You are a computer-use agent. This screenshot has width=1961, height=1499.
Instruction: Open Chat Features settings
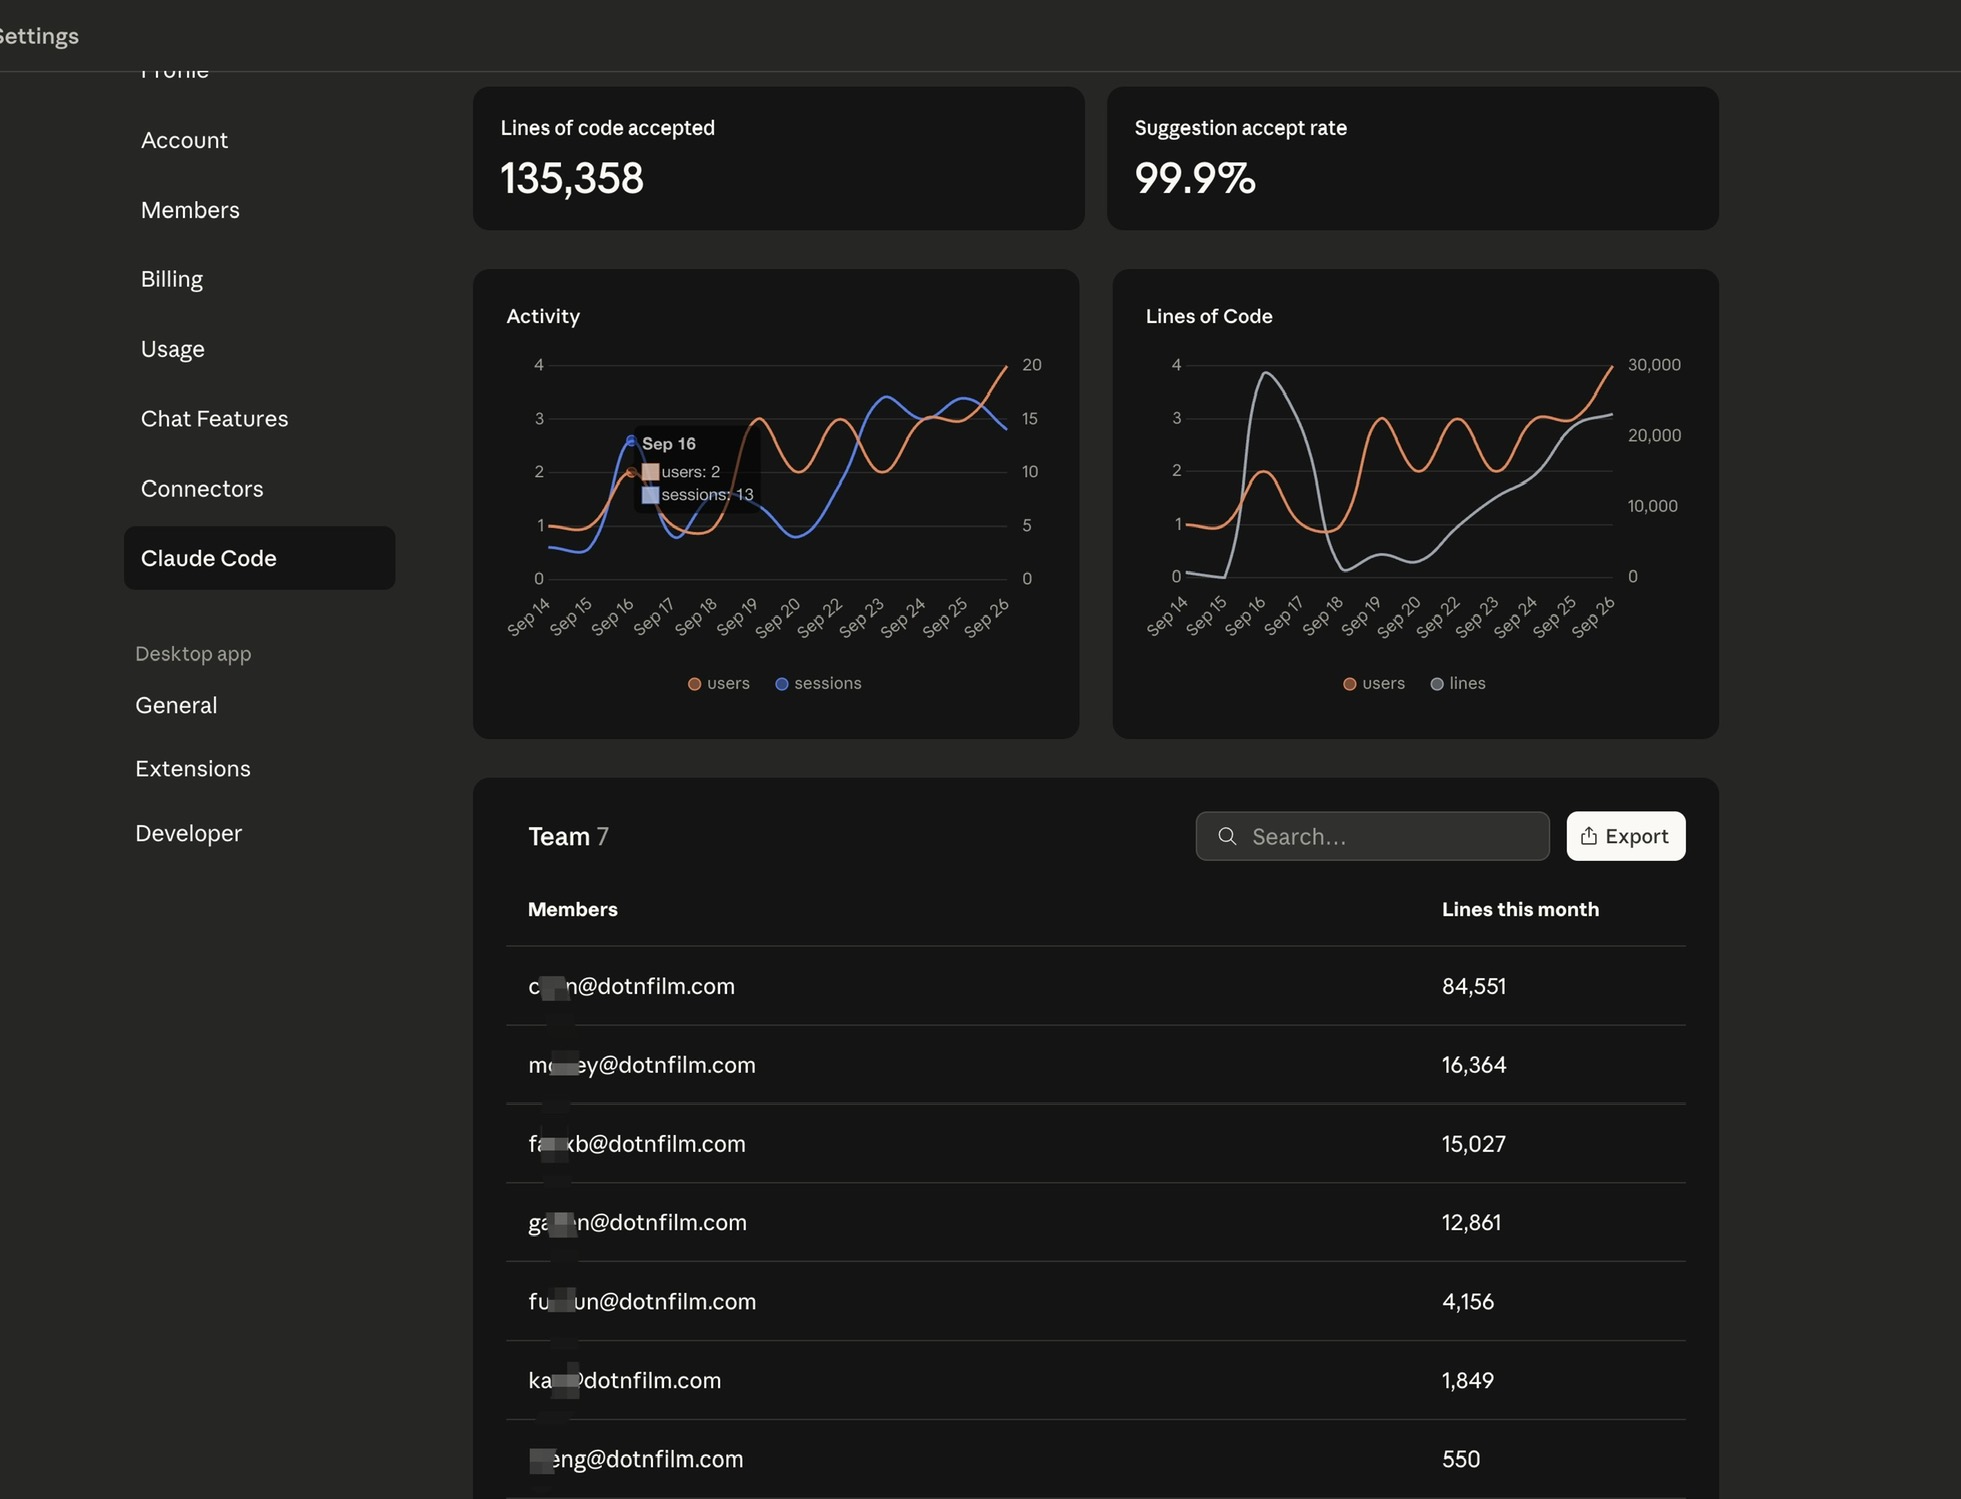pyautogui.click(x=214, y=419)
